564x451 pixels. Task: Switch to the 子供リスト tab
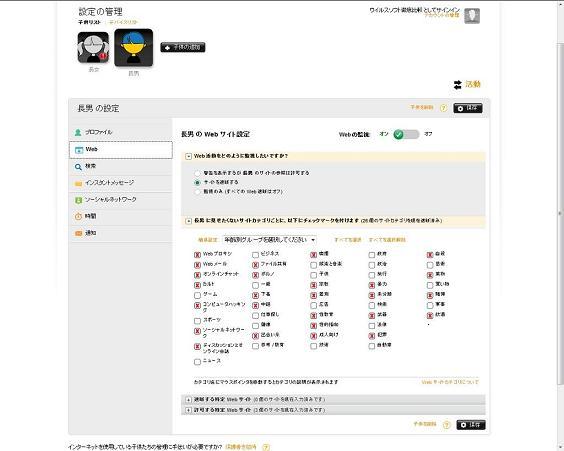pos(90,22)
